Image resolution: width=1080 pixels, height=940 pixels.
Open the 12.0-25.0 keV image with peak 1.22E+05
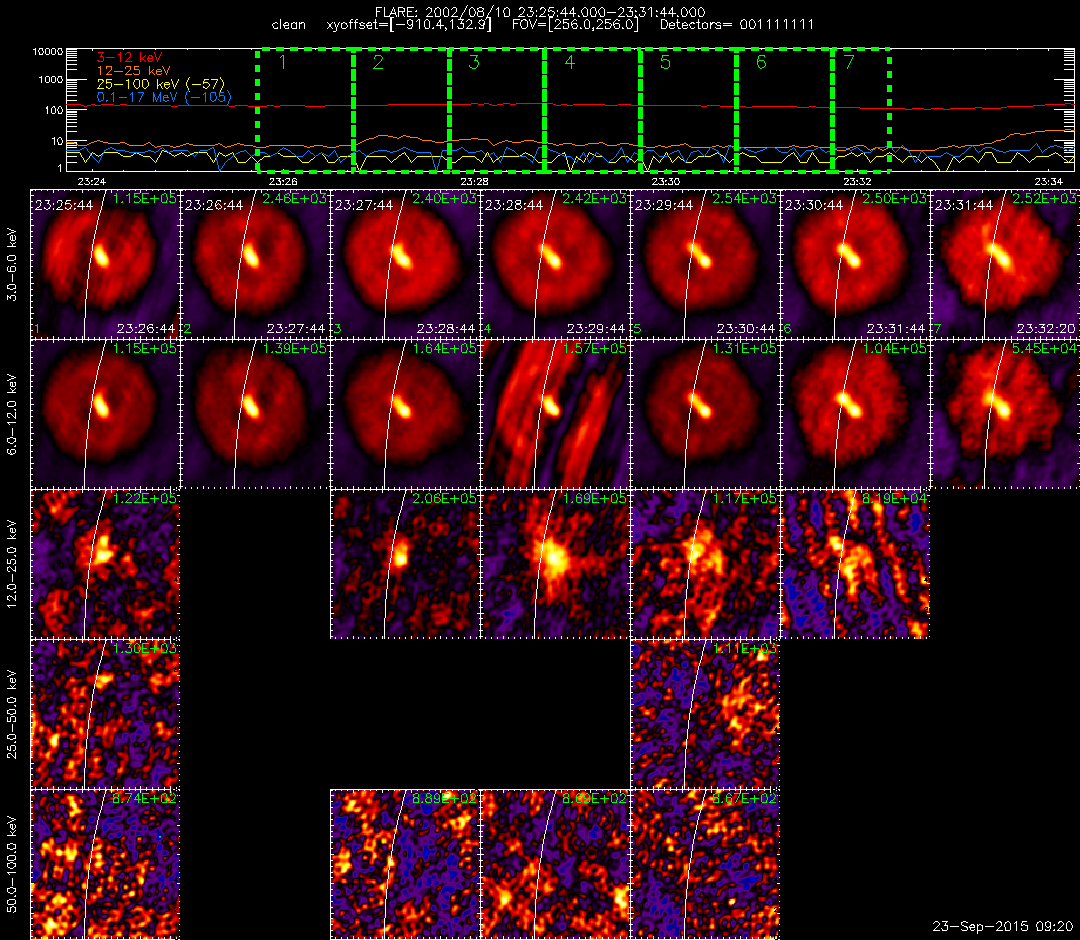105,565
